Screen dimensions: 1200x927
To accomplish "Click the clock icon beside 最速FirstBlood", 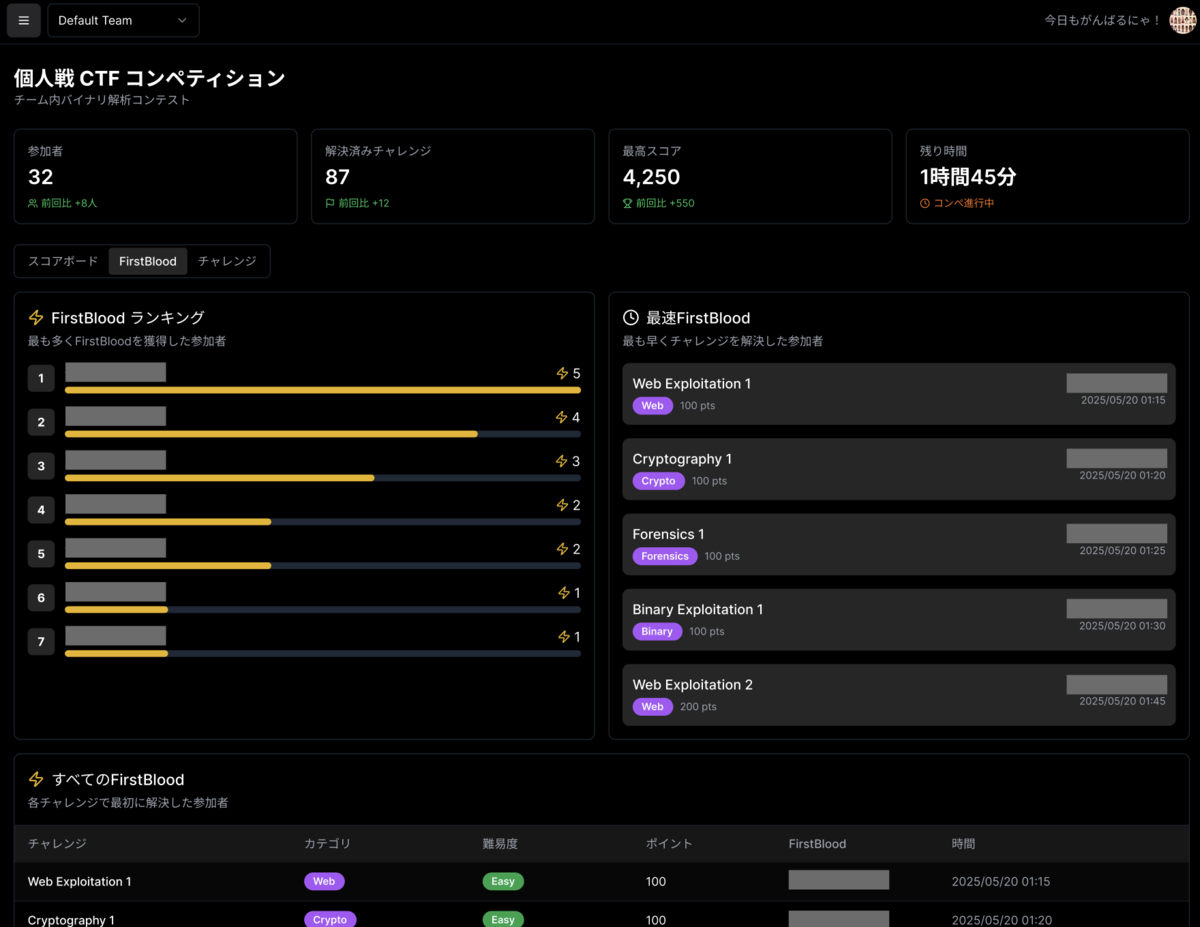I will point(631,317).
